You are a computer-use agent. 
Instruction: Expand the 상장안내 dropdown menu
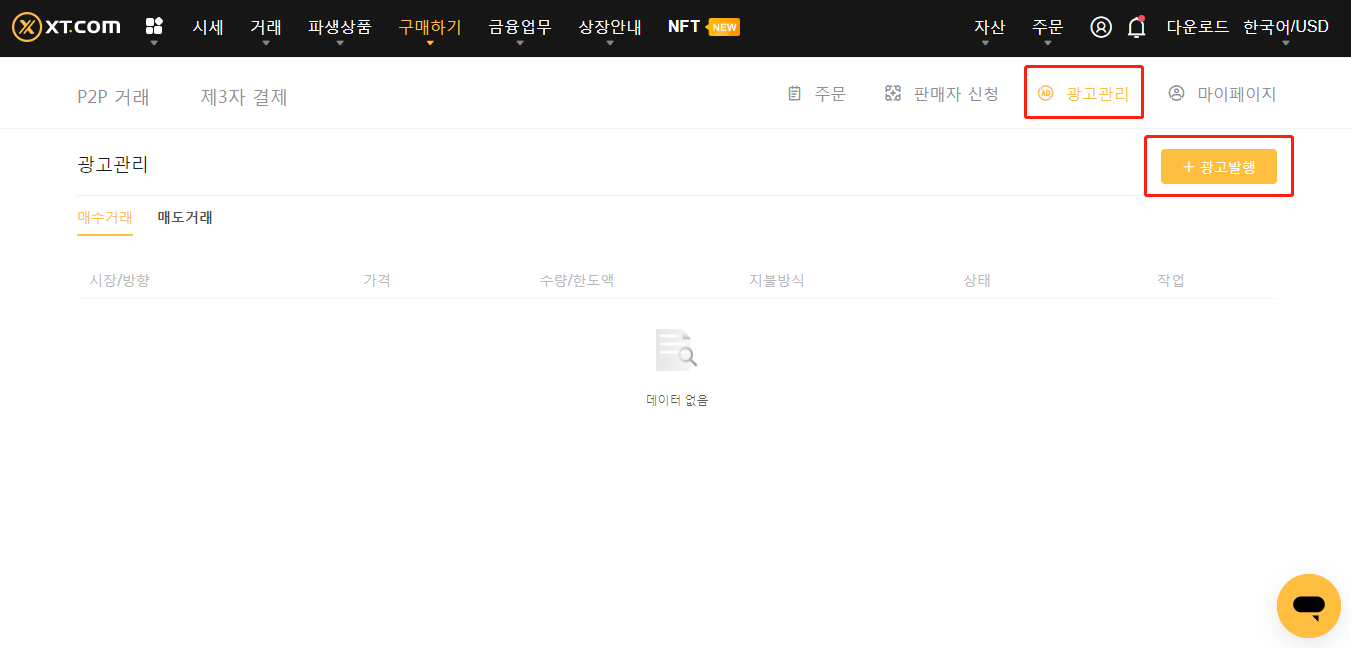pyautogui.click(x=610, y=27)
